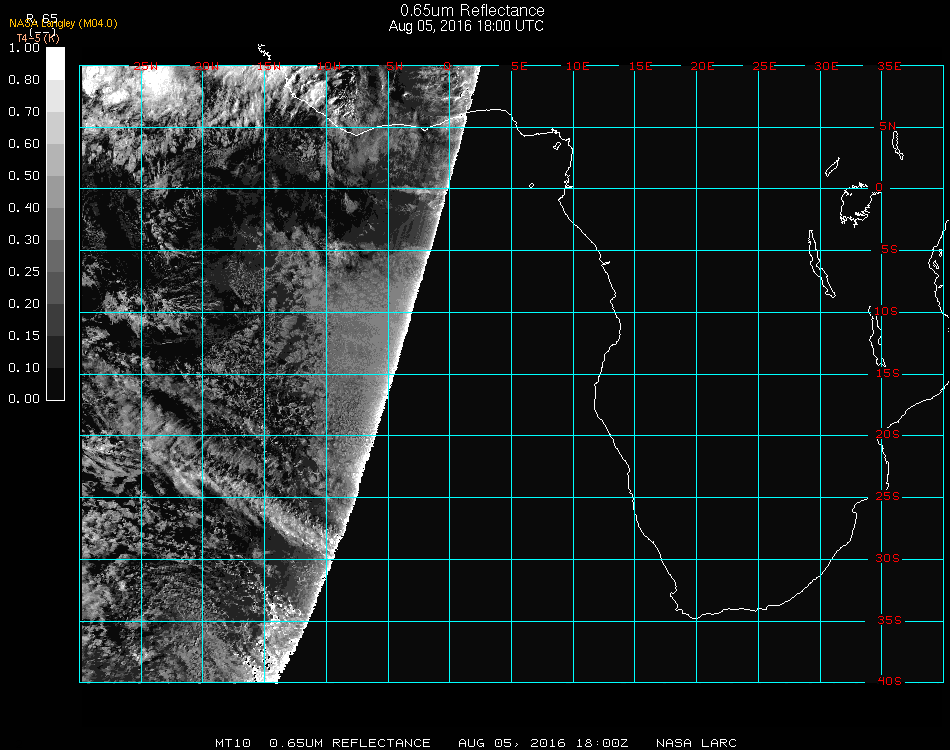Click the 15S latitude label
The image size is (950, 750).
coord(888,373)
